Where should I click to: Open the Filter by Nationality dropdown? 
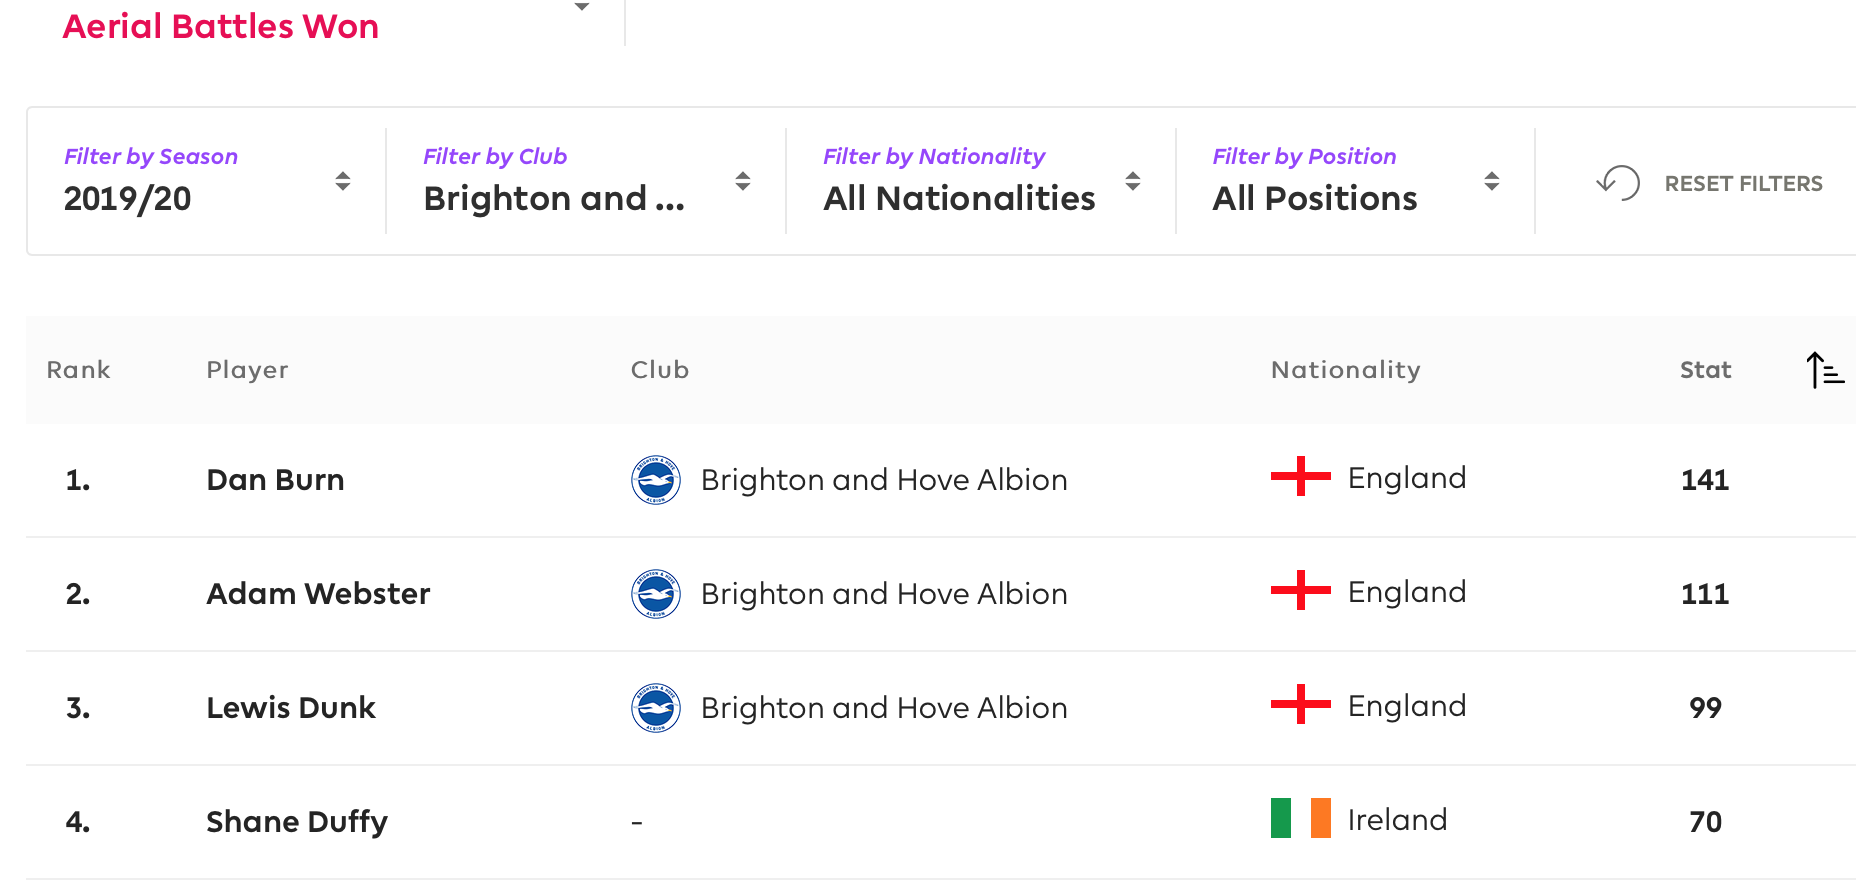982,181
